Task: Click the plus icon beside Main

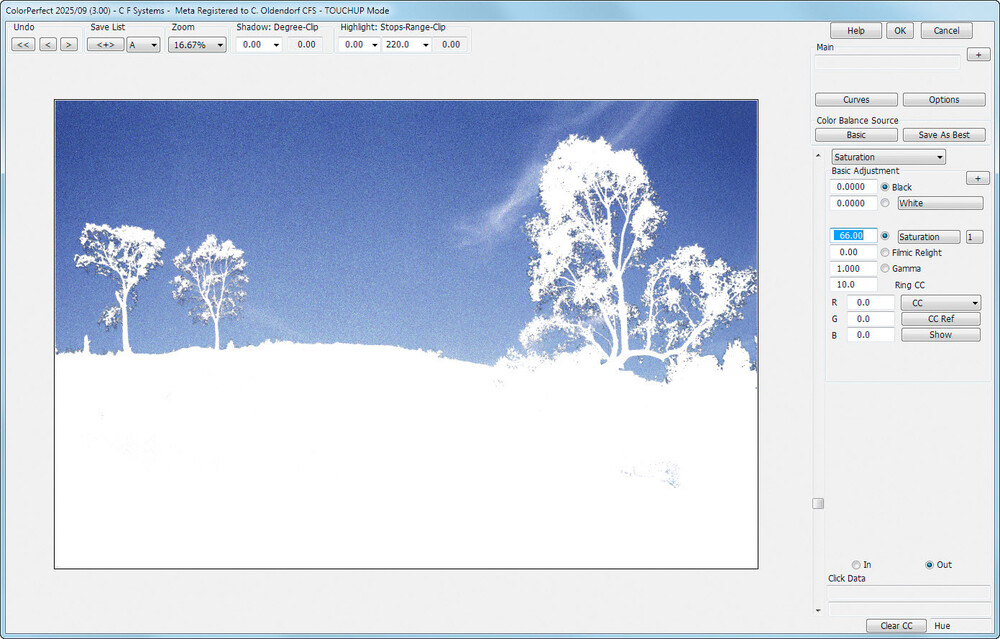Action: (x=978, y=54)
